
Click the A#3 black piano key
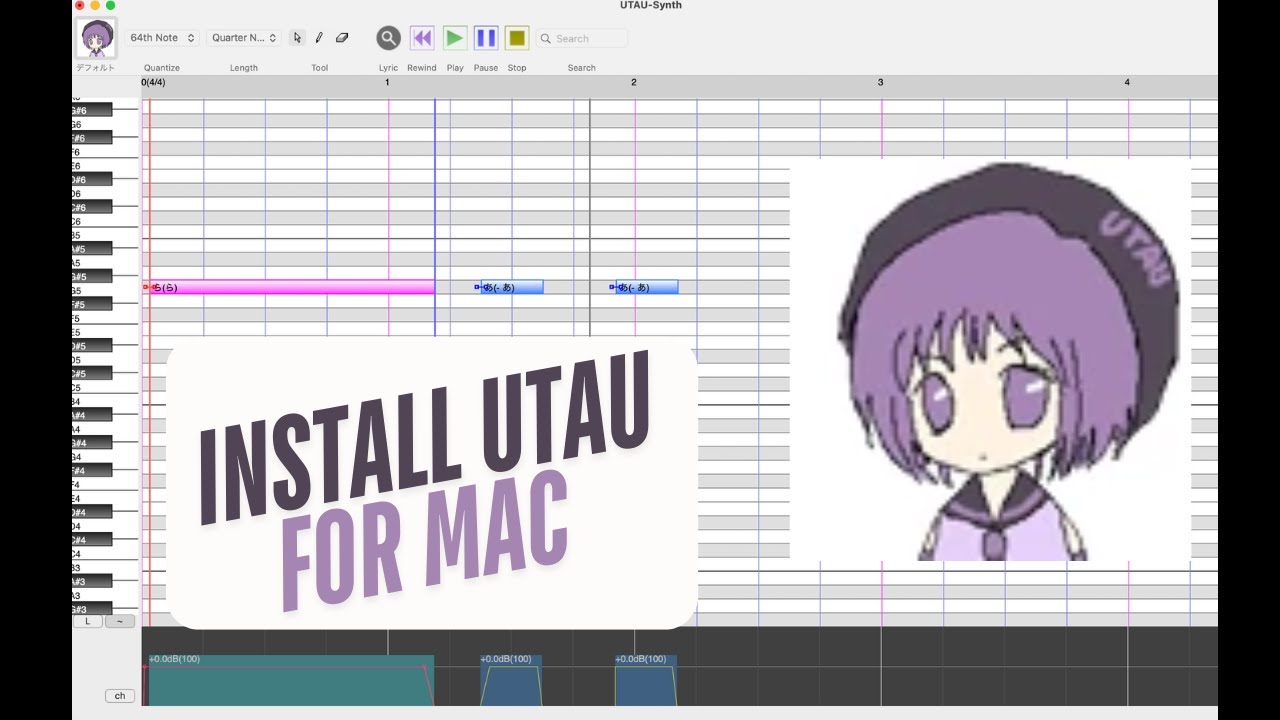92,582
